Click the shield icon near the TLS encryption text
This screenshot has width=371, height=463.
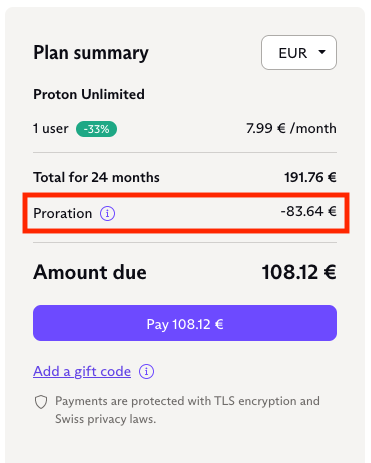(41, 402)
